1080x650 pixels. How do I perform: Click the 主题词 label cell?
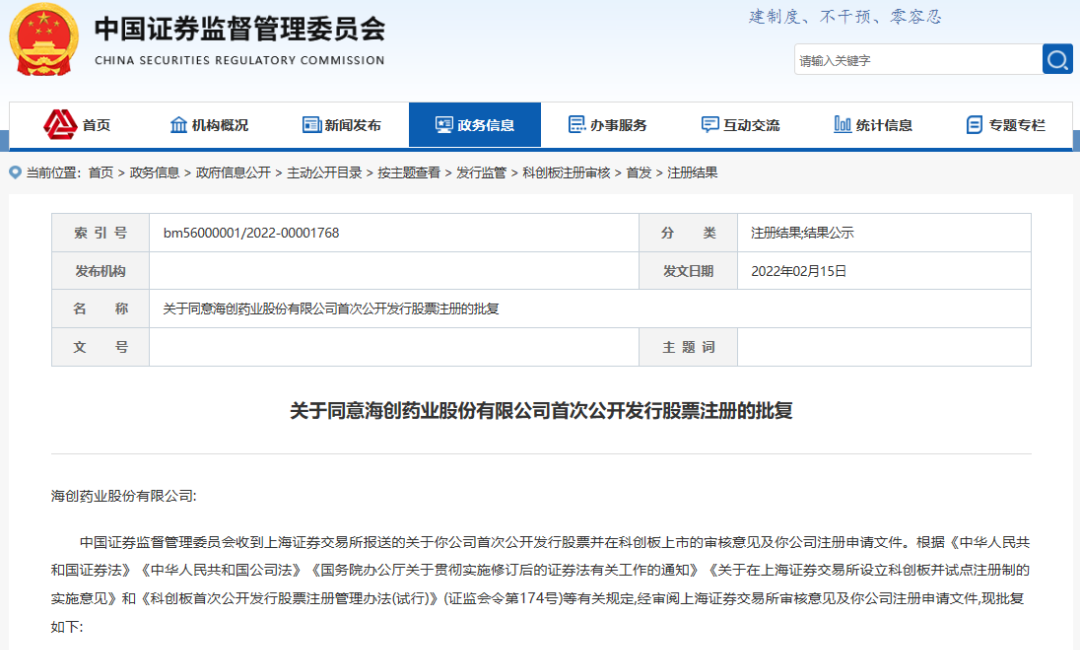pos(688,347)
